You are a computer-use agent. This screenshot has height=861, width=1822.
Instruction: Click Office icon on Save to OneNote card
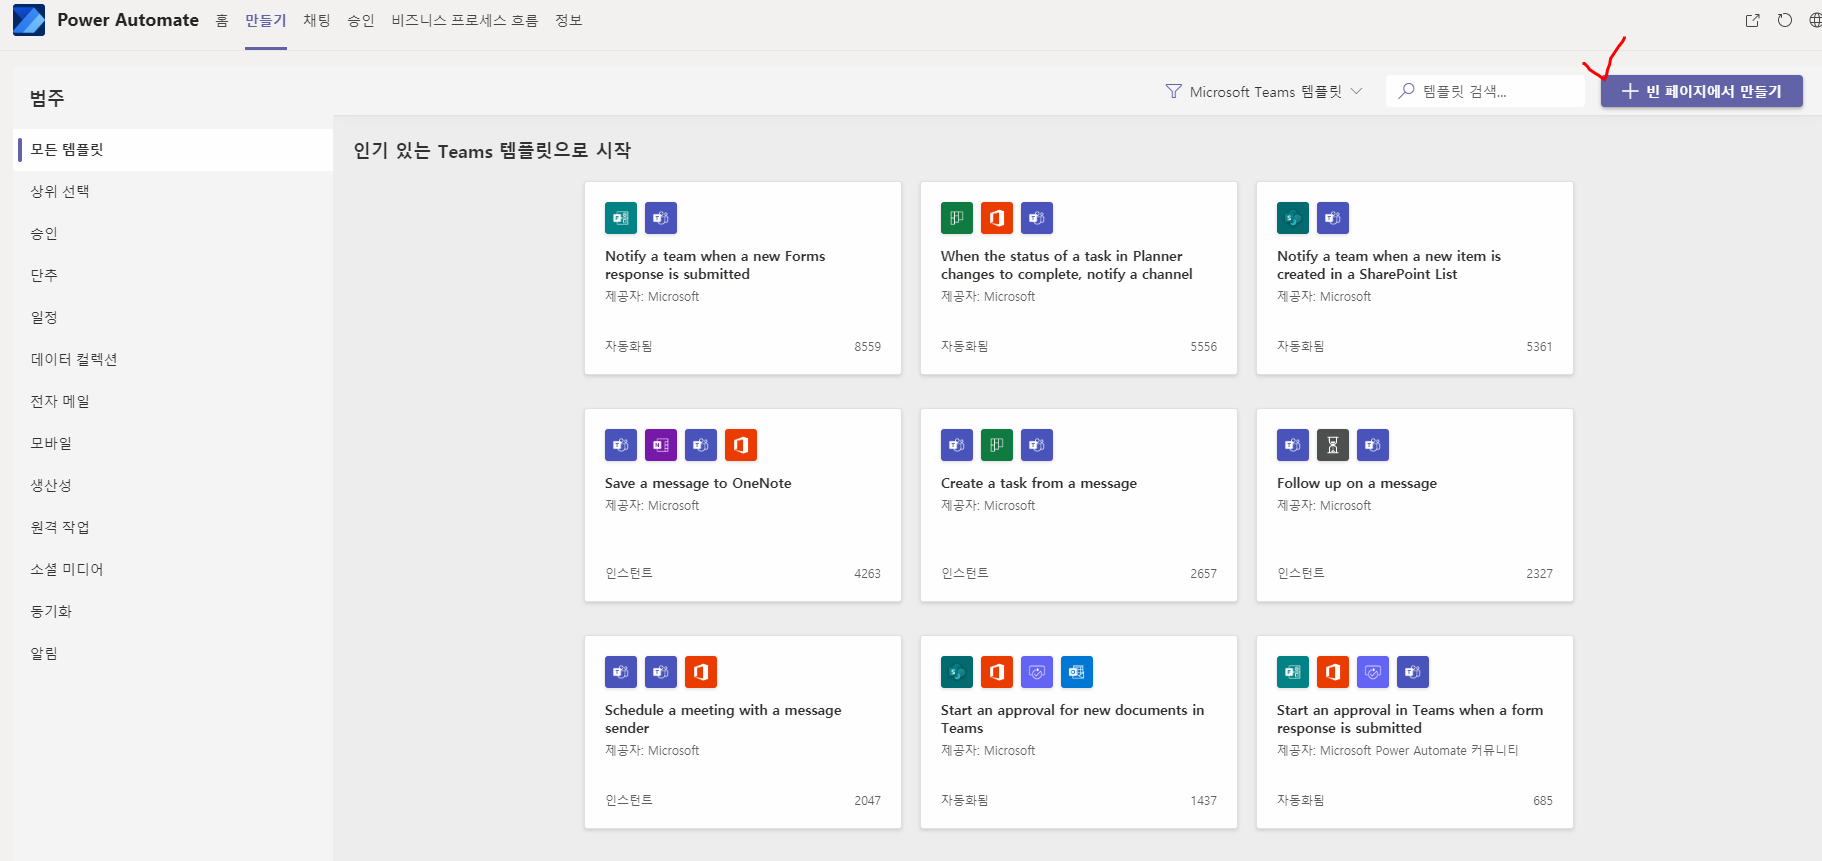tap(741, 445)
